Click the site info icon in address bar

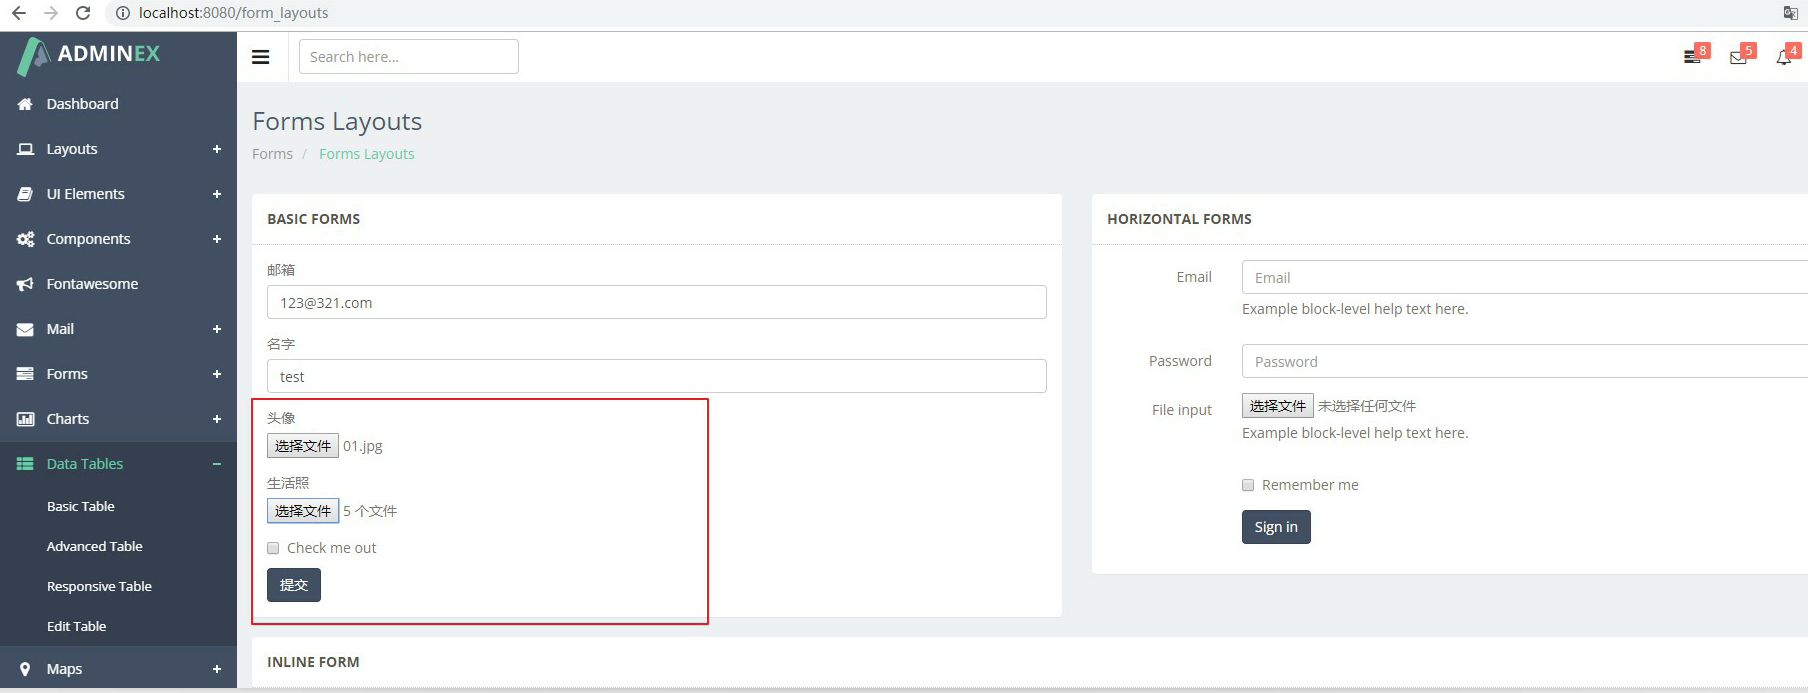(x=123, y=13)
